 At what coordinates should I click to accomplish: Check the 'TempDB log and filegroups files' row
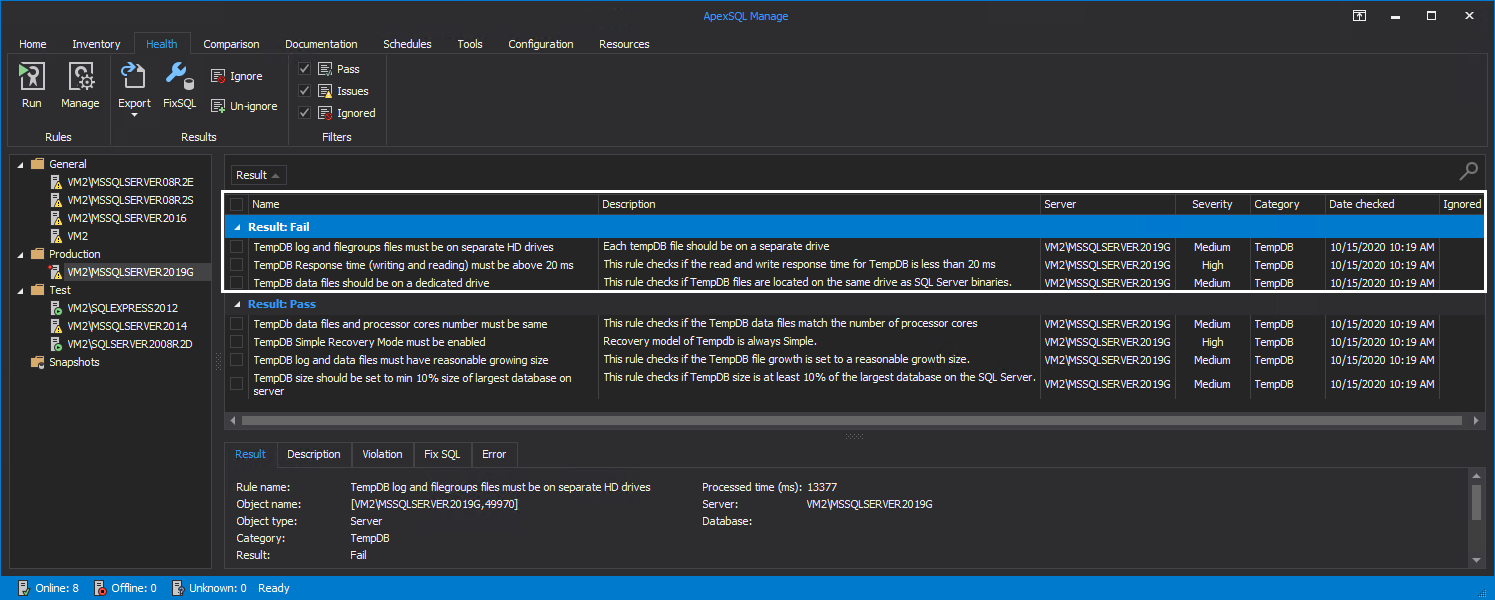[236, 246]
